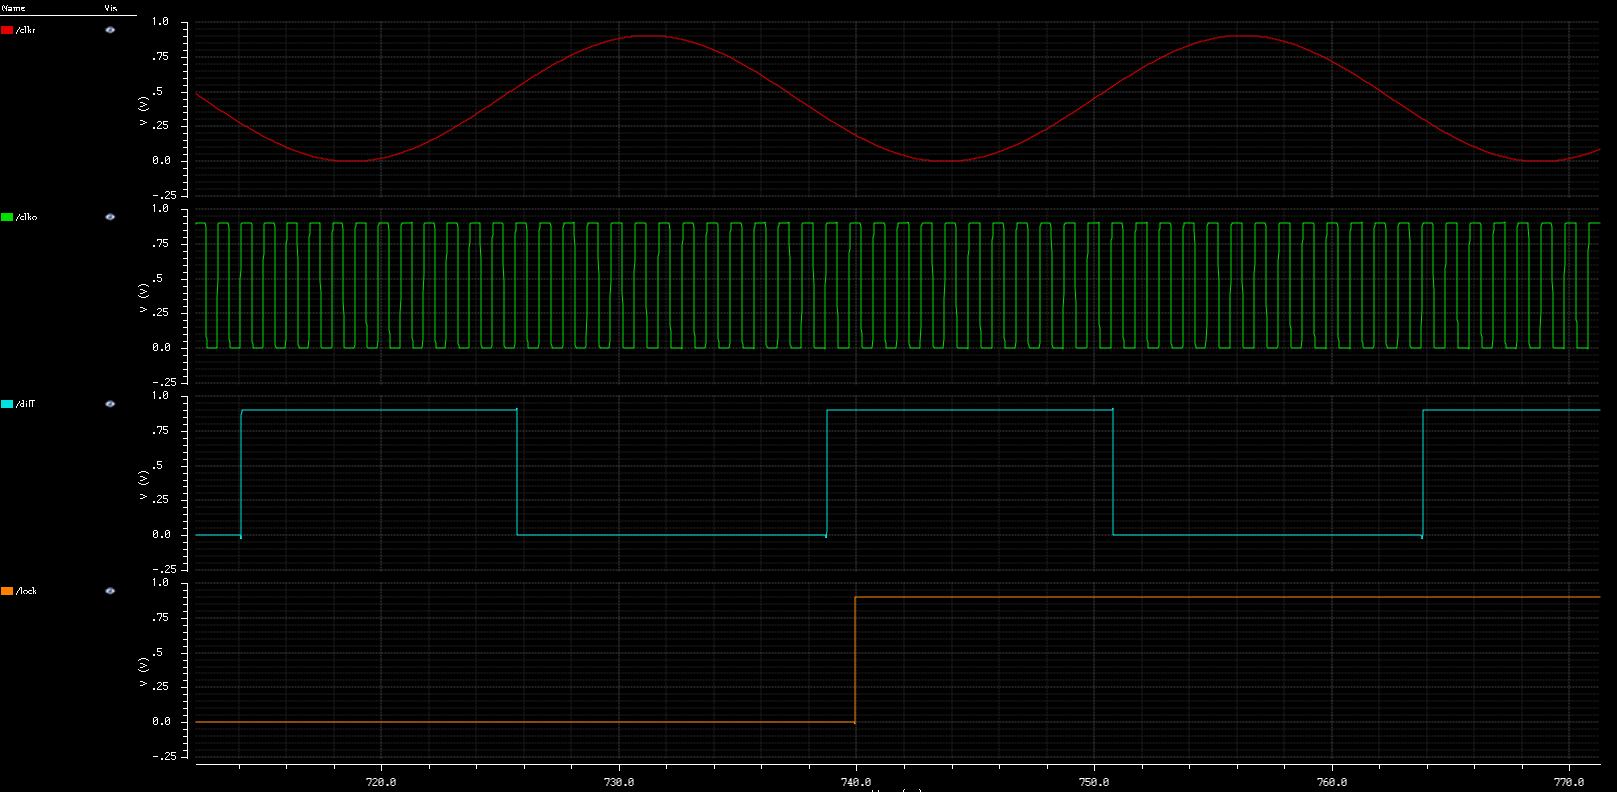1617x792 pixels.
Task: Click the 750.0 time axis label
Action: tap(1094, 782)
